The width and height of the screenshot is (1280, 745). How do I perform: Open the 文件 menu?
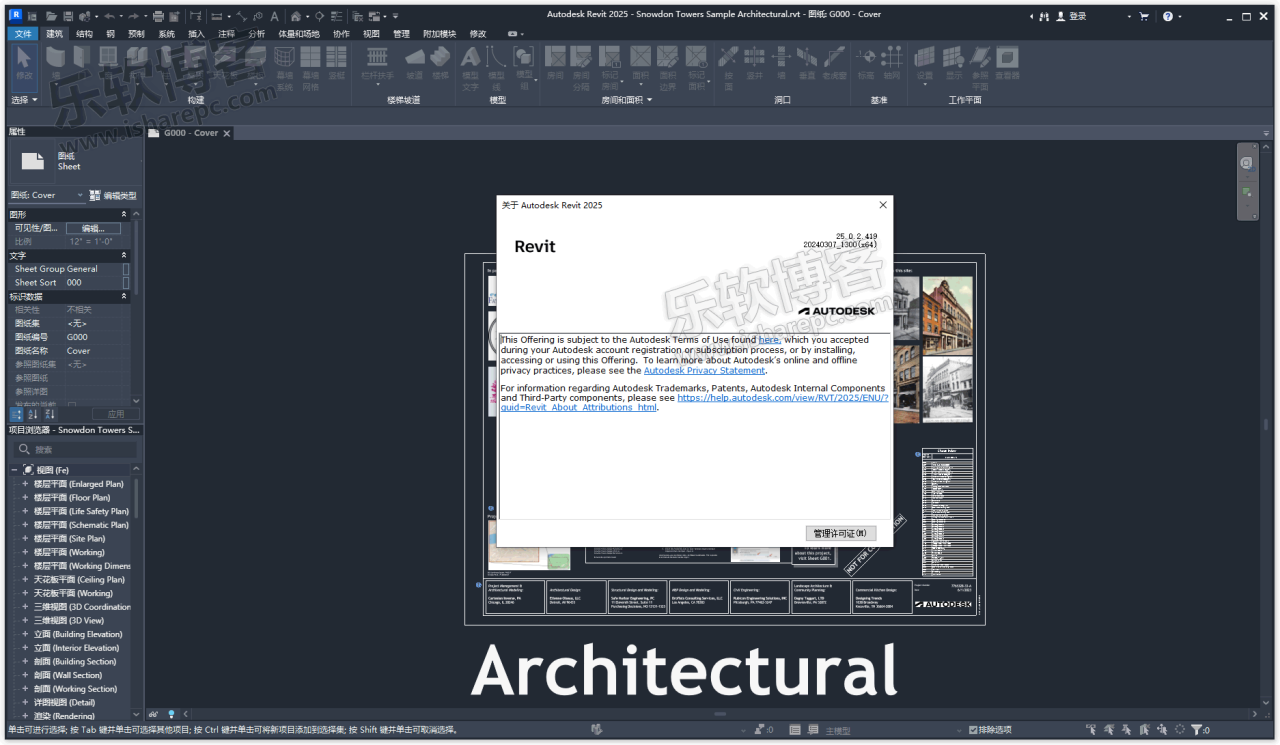(22, 32)
